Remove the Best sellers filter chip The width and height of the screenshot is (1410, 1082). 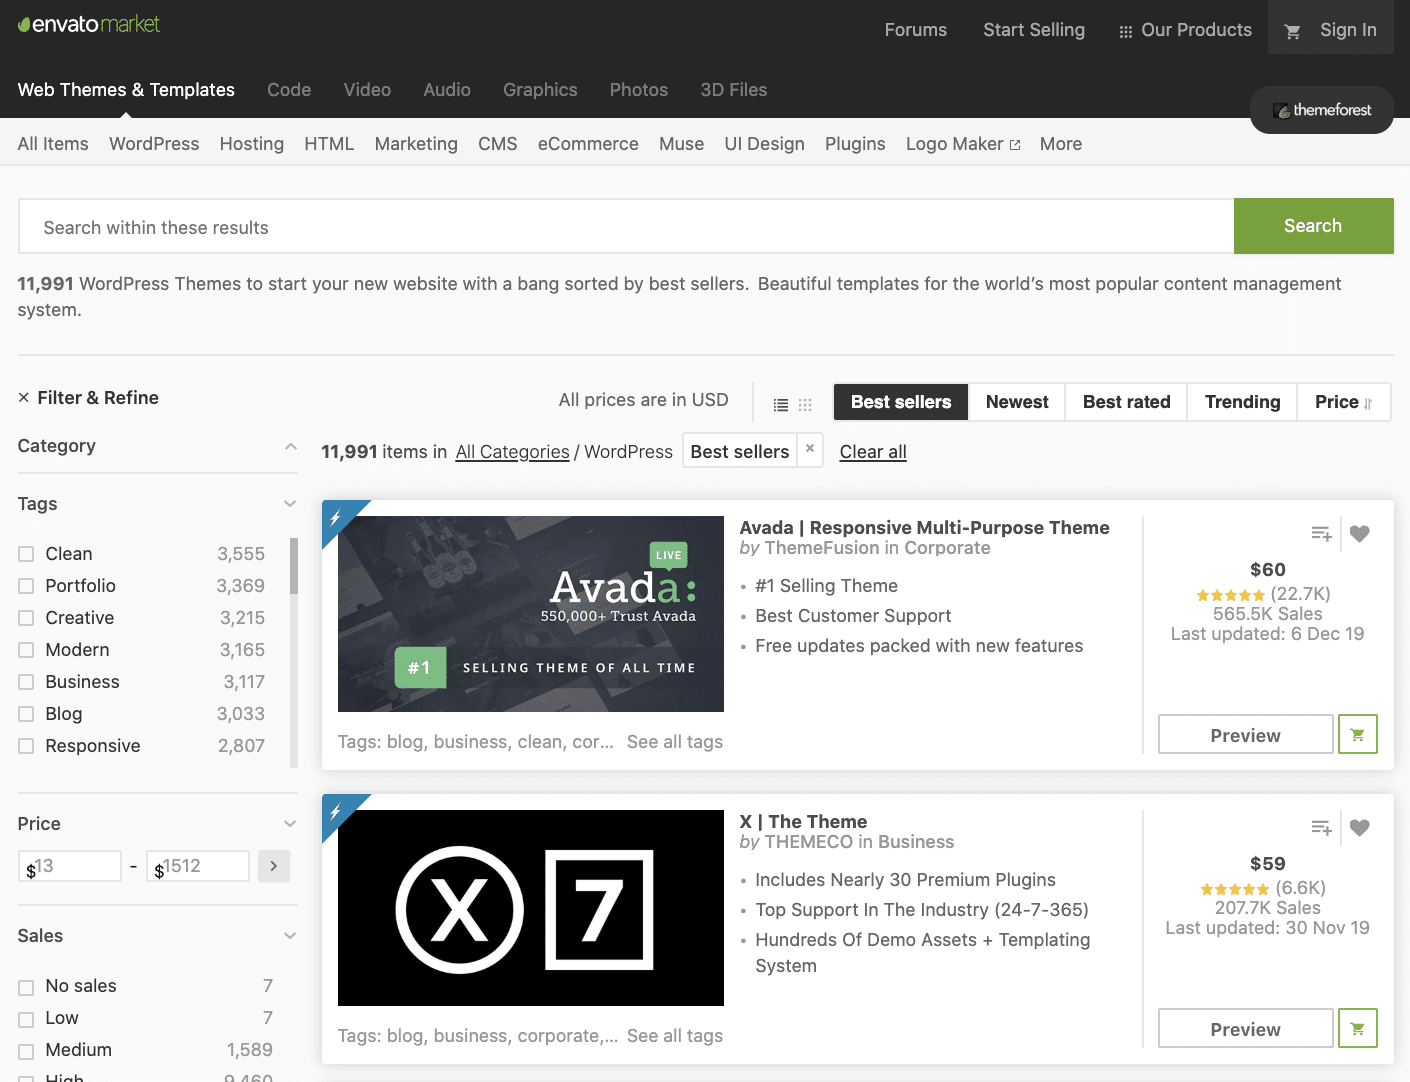pyautogui.click(x=810, y=449)
